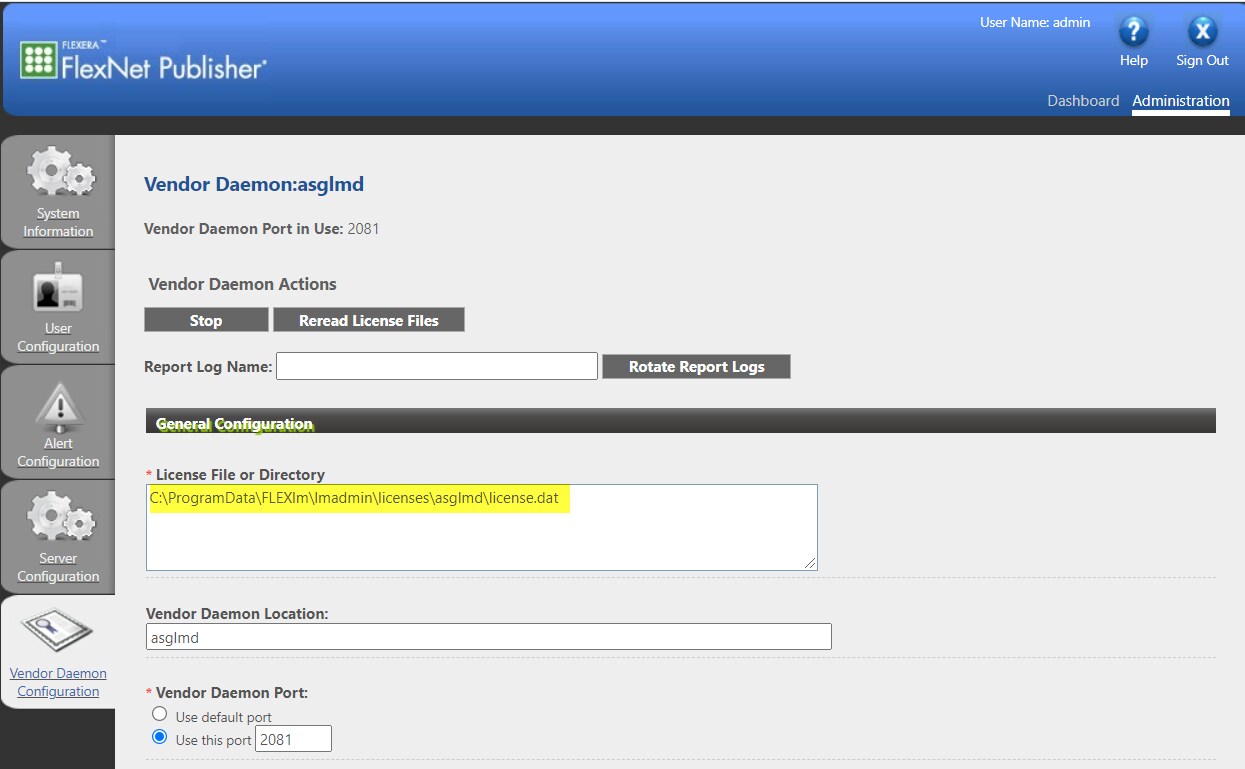Screen dimensions: 1245x769
Task: Select the Use this port radio button
Action: pos(159,738)
